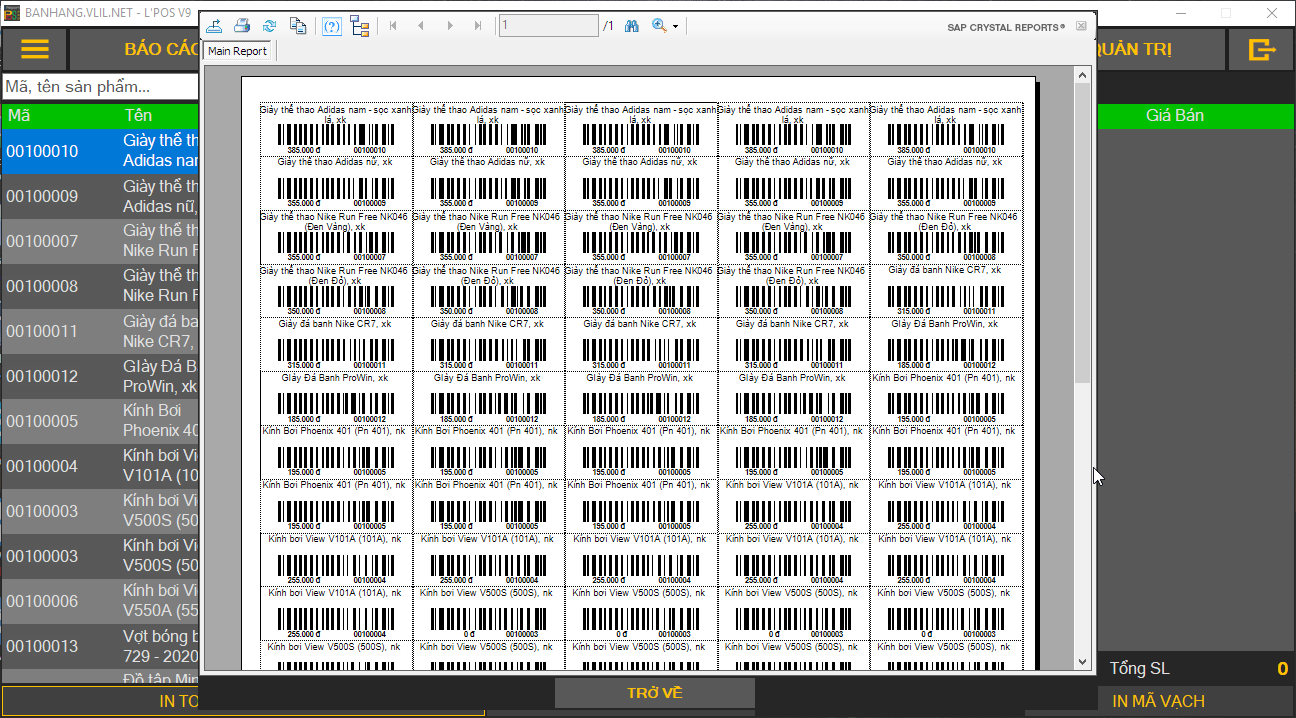The image size is (1296, 718).
Task: Go to the previous report page
Action: coord(421,26)
